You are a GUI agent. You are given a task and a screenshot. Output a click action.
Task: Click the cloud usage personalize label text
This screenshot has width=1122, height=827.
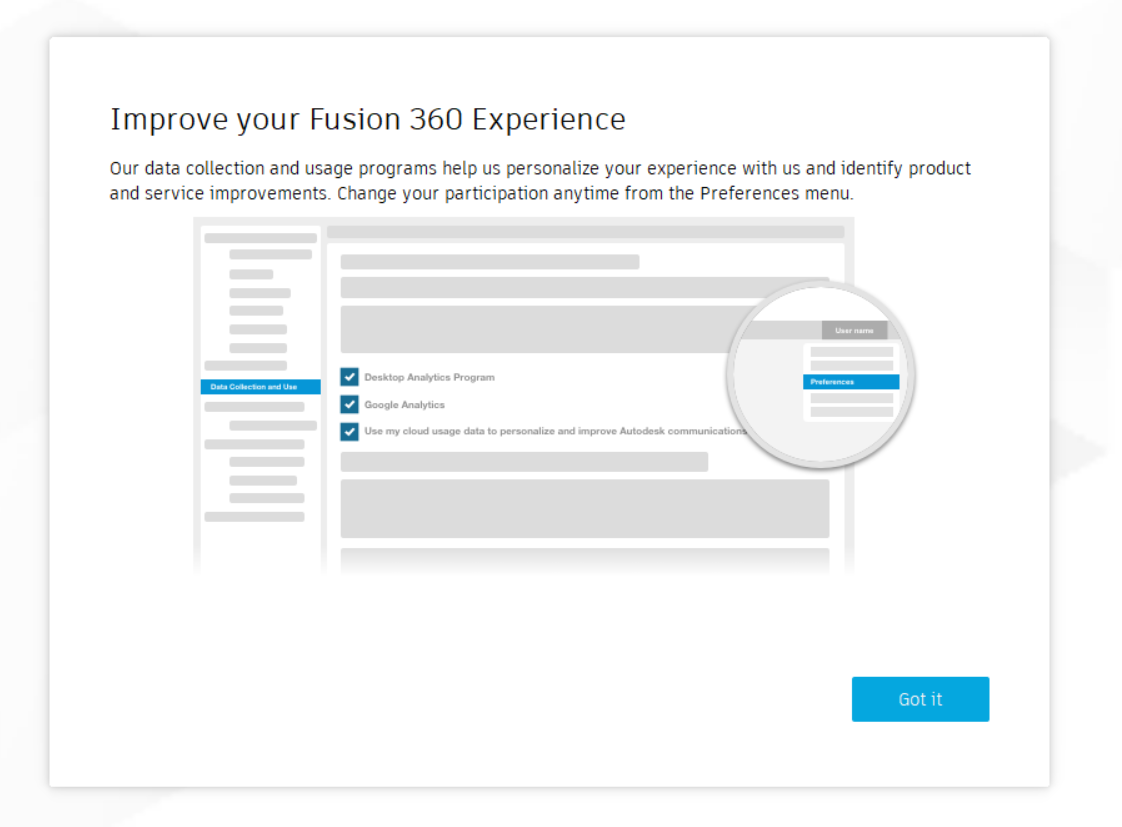[x=555, y=431]
